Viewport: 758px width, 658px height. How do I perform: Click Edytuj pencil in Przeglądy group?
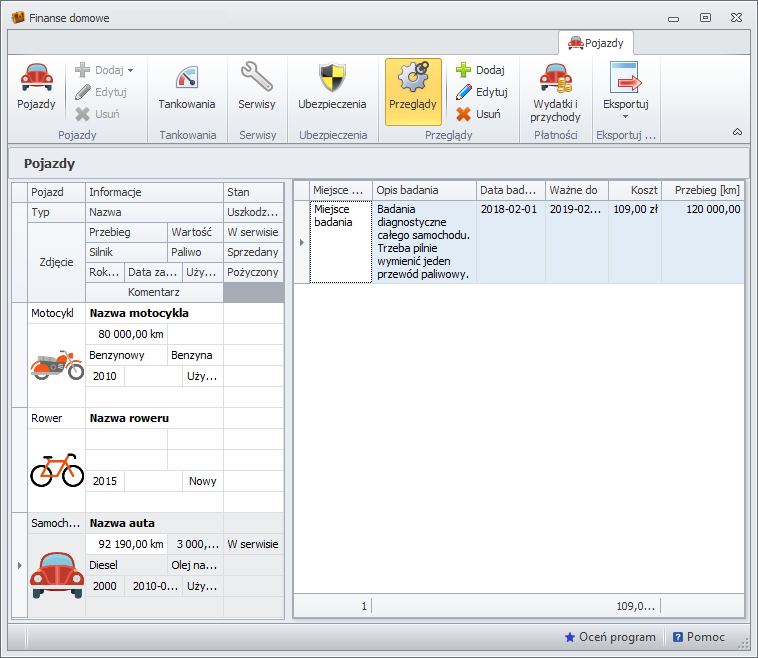pyautogui.click(x=481, y=92)
